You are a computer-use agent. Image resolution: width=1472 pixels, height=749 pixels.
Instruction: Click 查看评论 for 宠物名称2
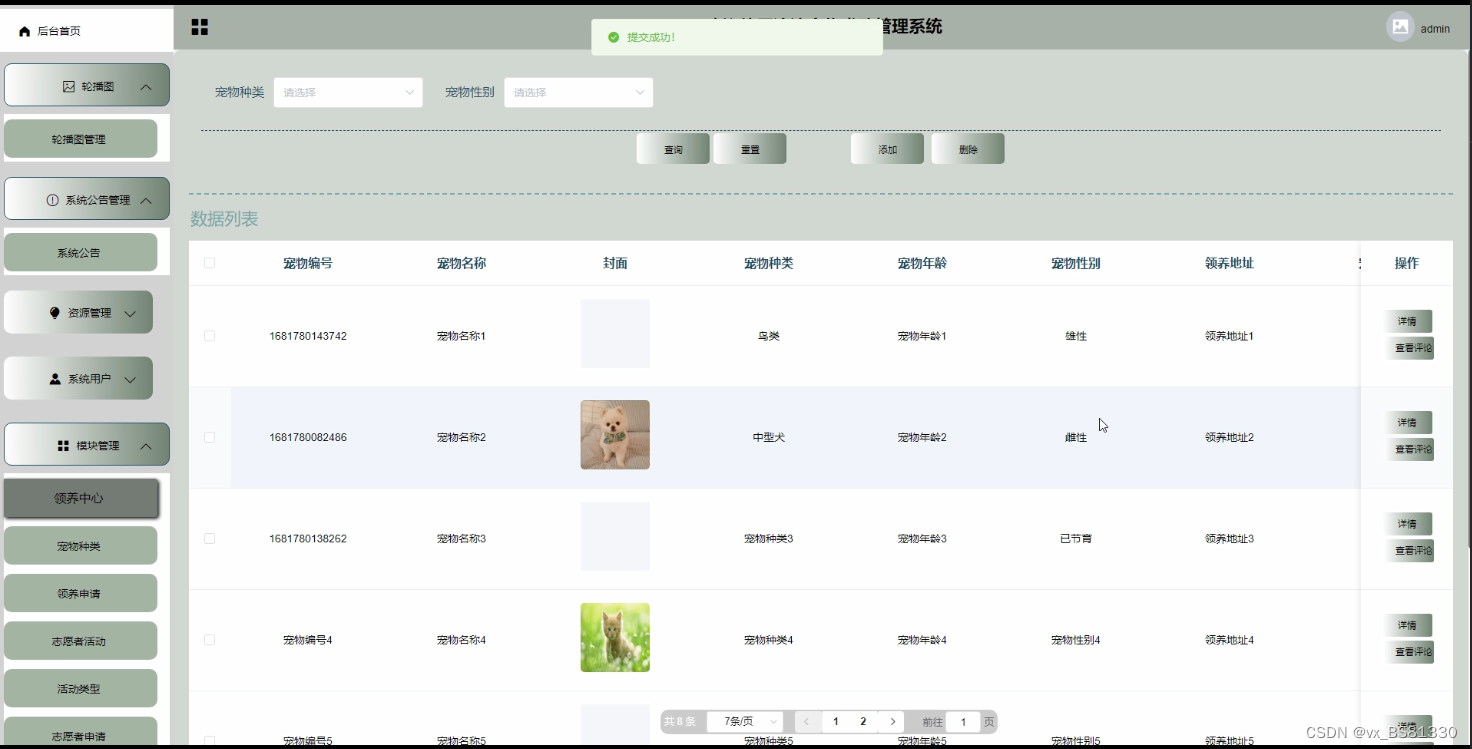tap(1409, 449)
